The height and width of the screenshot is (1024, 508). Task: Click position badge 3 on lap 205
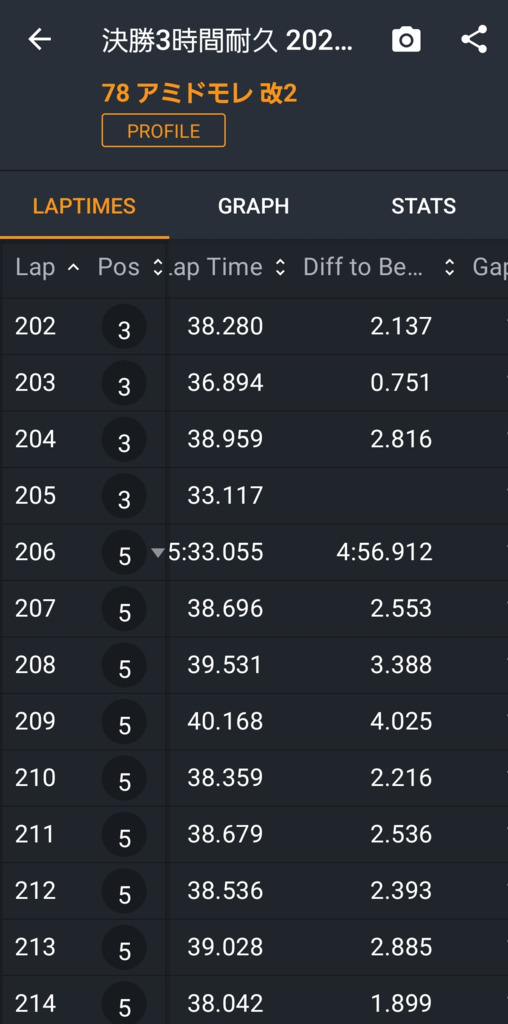[124, 496]
